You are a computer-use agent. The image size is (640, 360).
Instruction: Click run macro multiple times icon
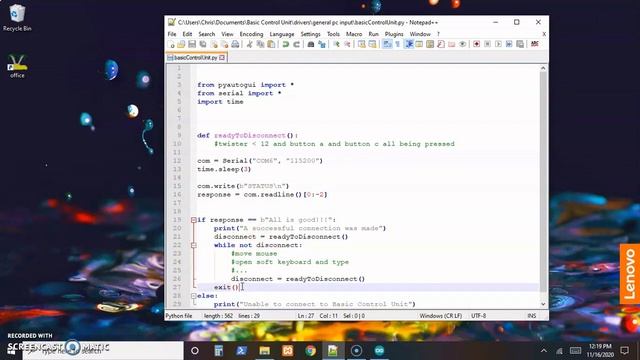pos(509,44)
